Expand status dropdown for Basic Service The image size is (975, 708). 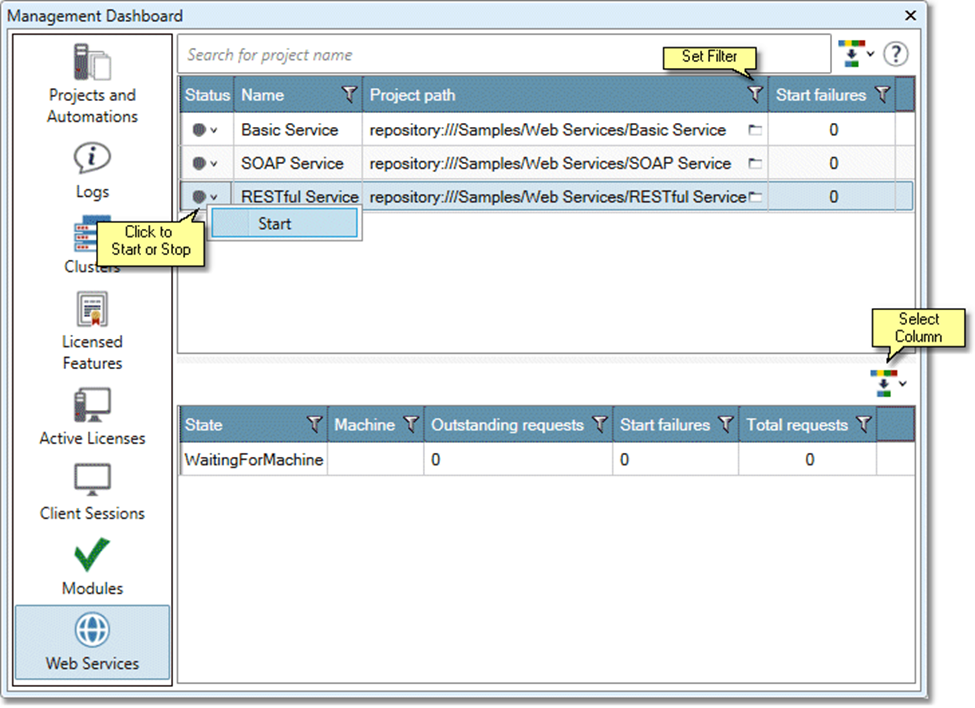205,130
